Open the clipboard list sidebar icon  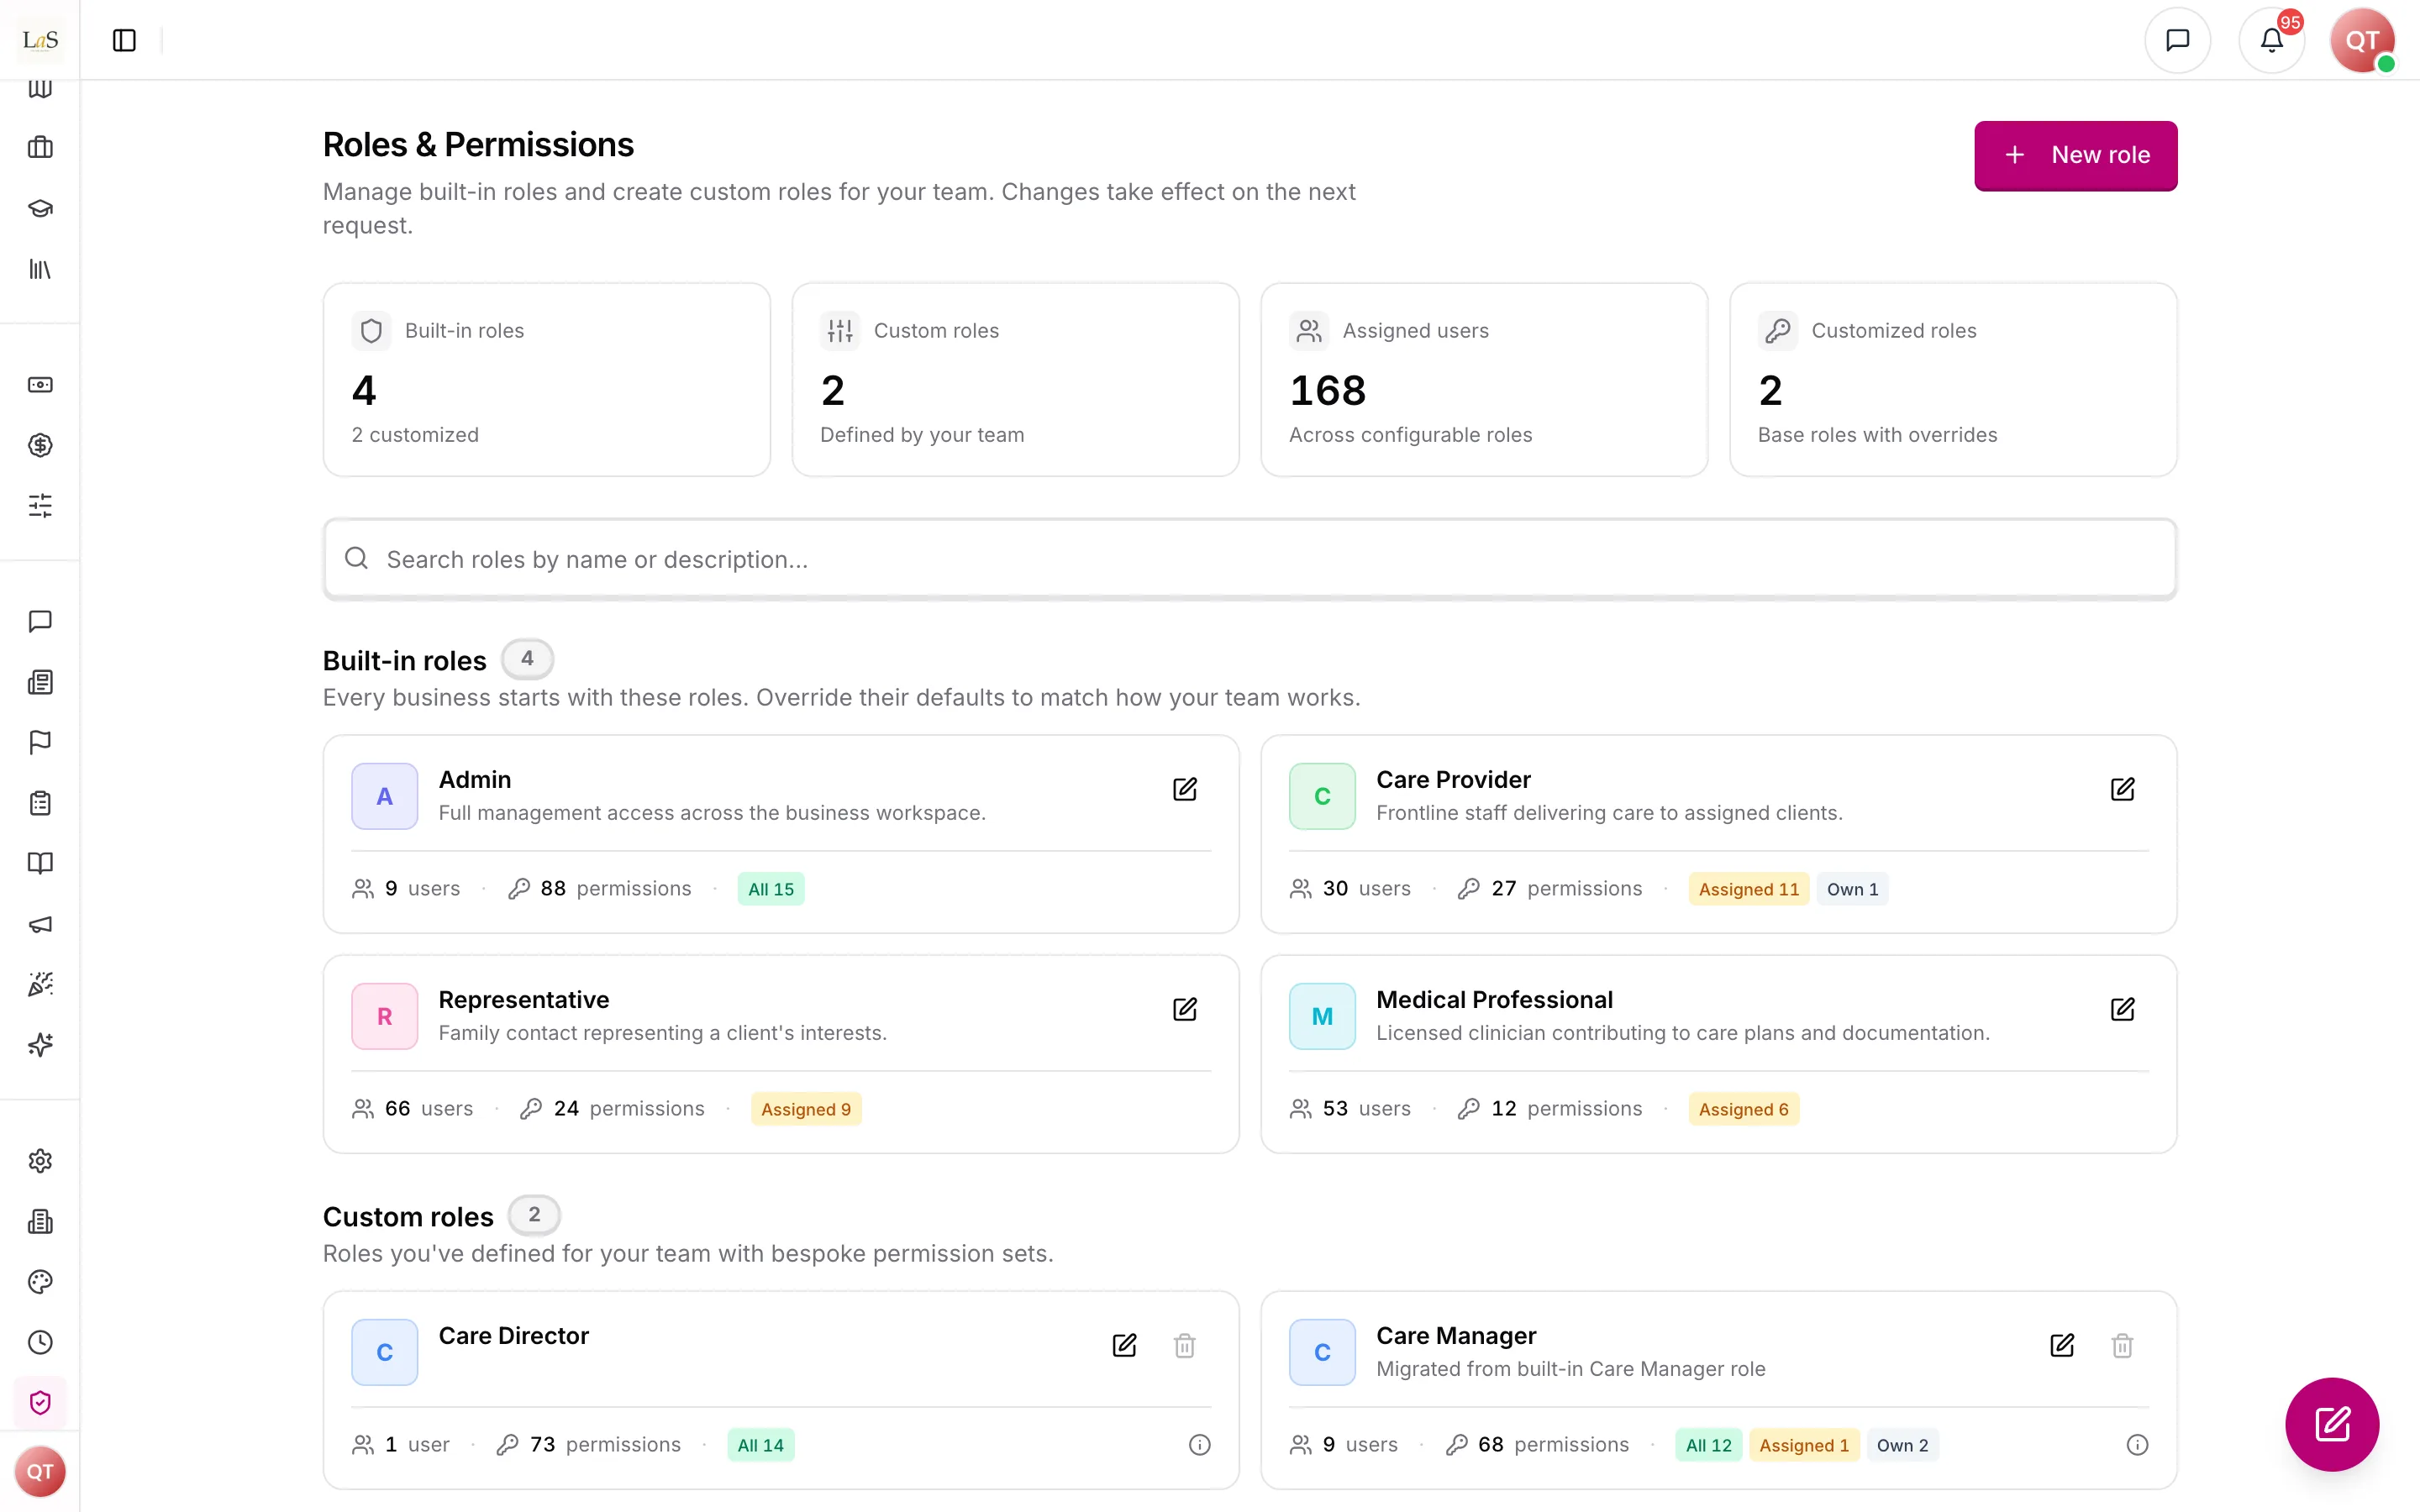(x=40, y=803)
